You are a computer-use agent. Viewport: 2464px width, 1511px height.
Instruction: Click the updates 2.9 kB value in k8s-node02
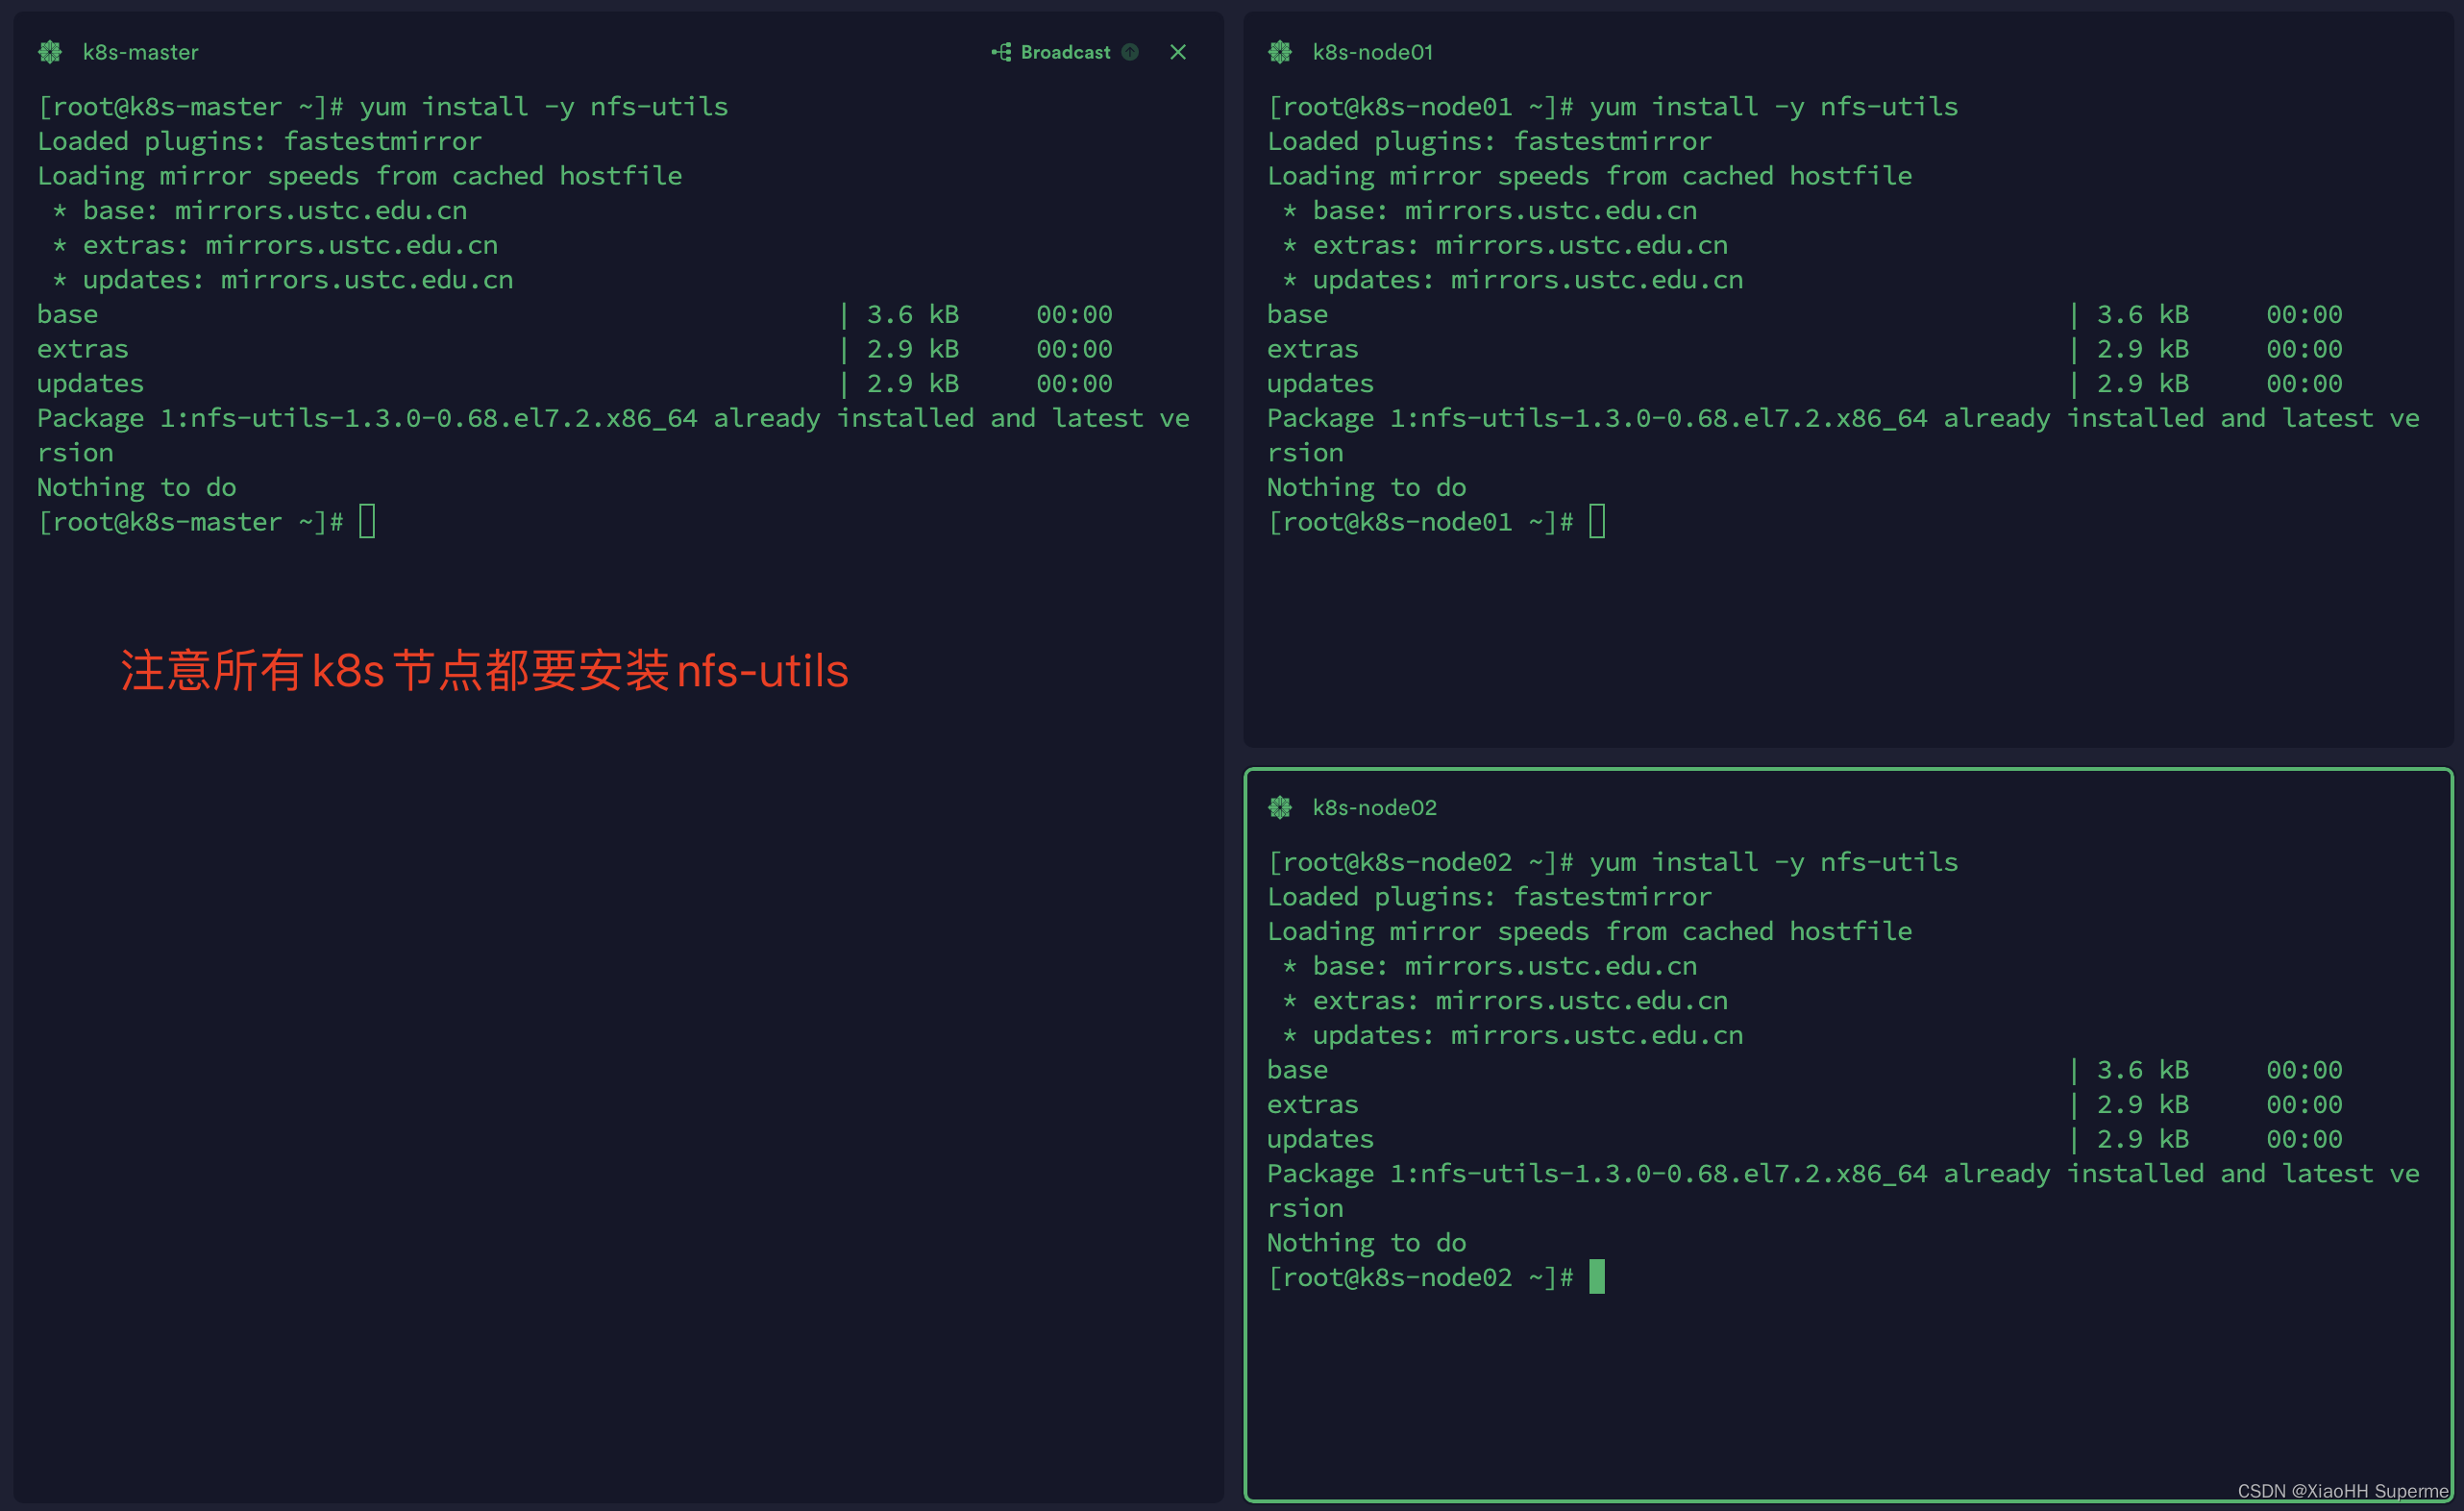tap(2142, 1139)
